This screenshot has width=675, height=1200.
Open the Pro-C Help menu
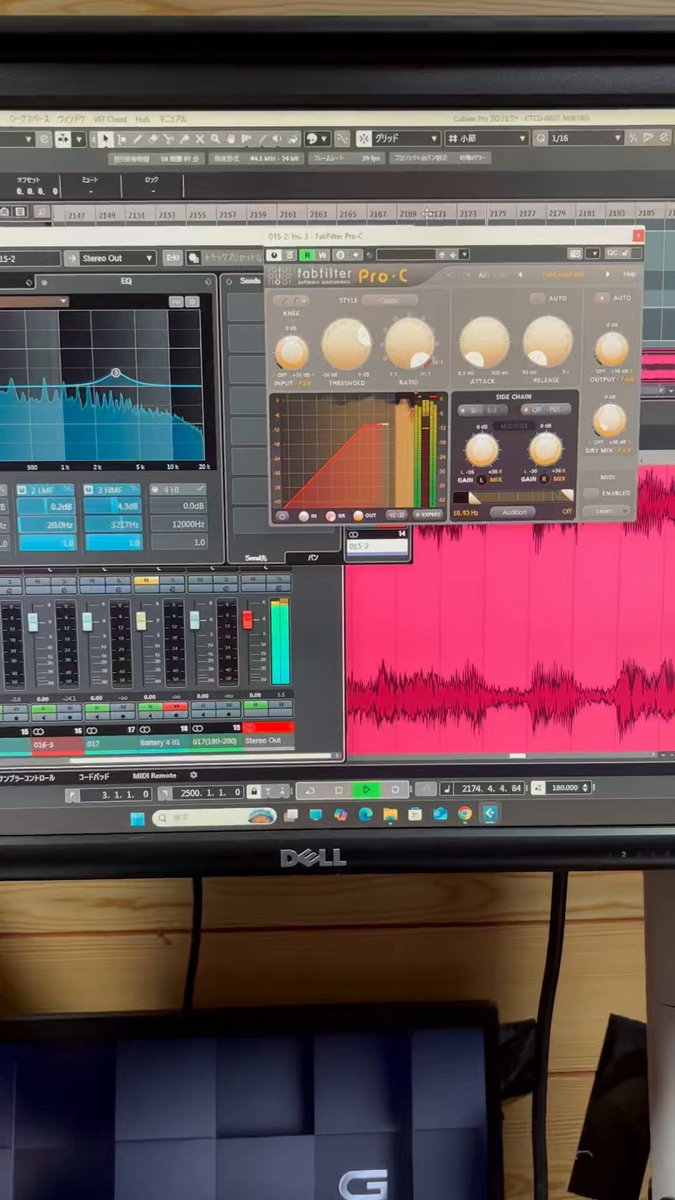(x=629, y=274)
